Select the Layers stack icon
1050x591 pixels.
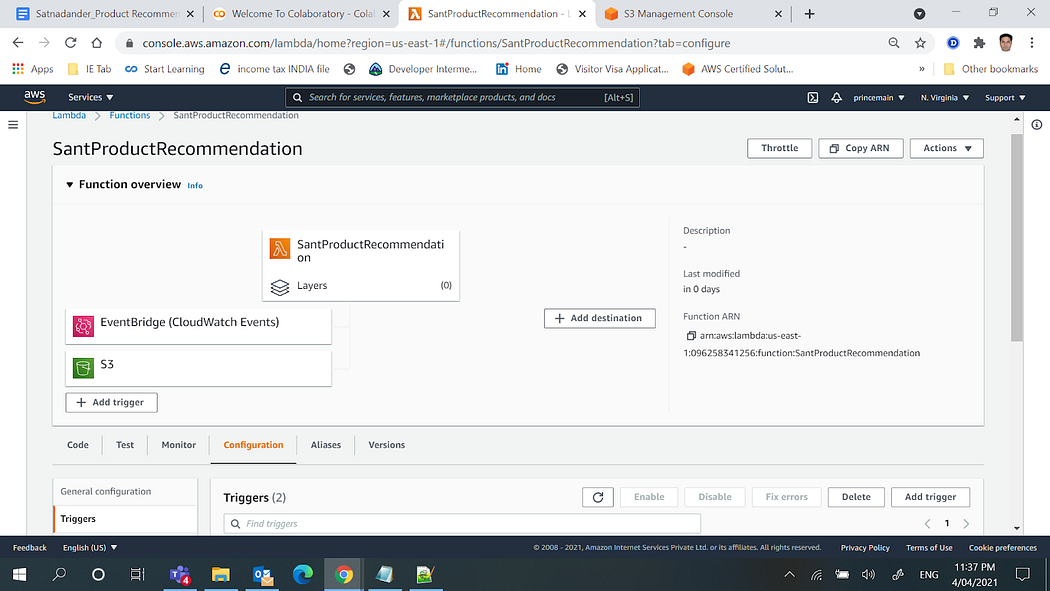[x=280, y=287]
